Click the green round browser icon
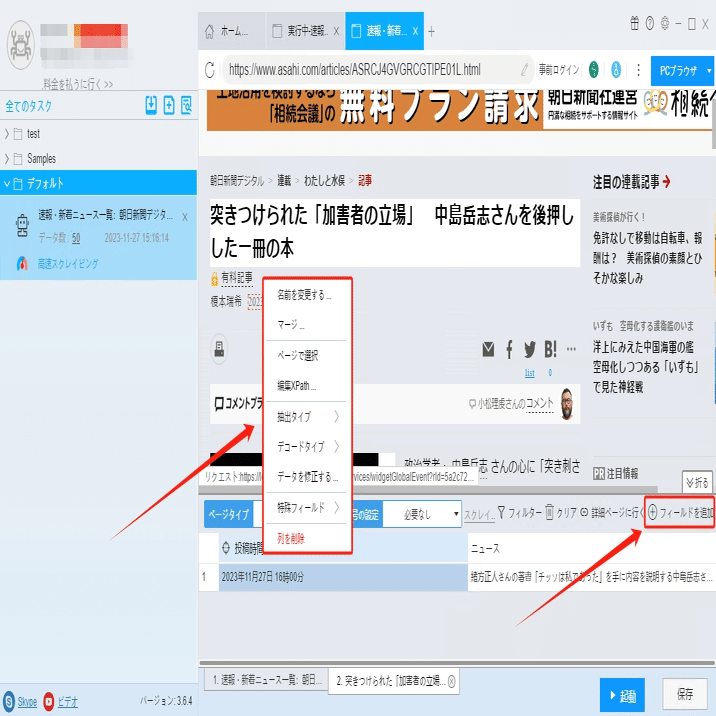Screen dimensions: 716x716 point(593,69)
